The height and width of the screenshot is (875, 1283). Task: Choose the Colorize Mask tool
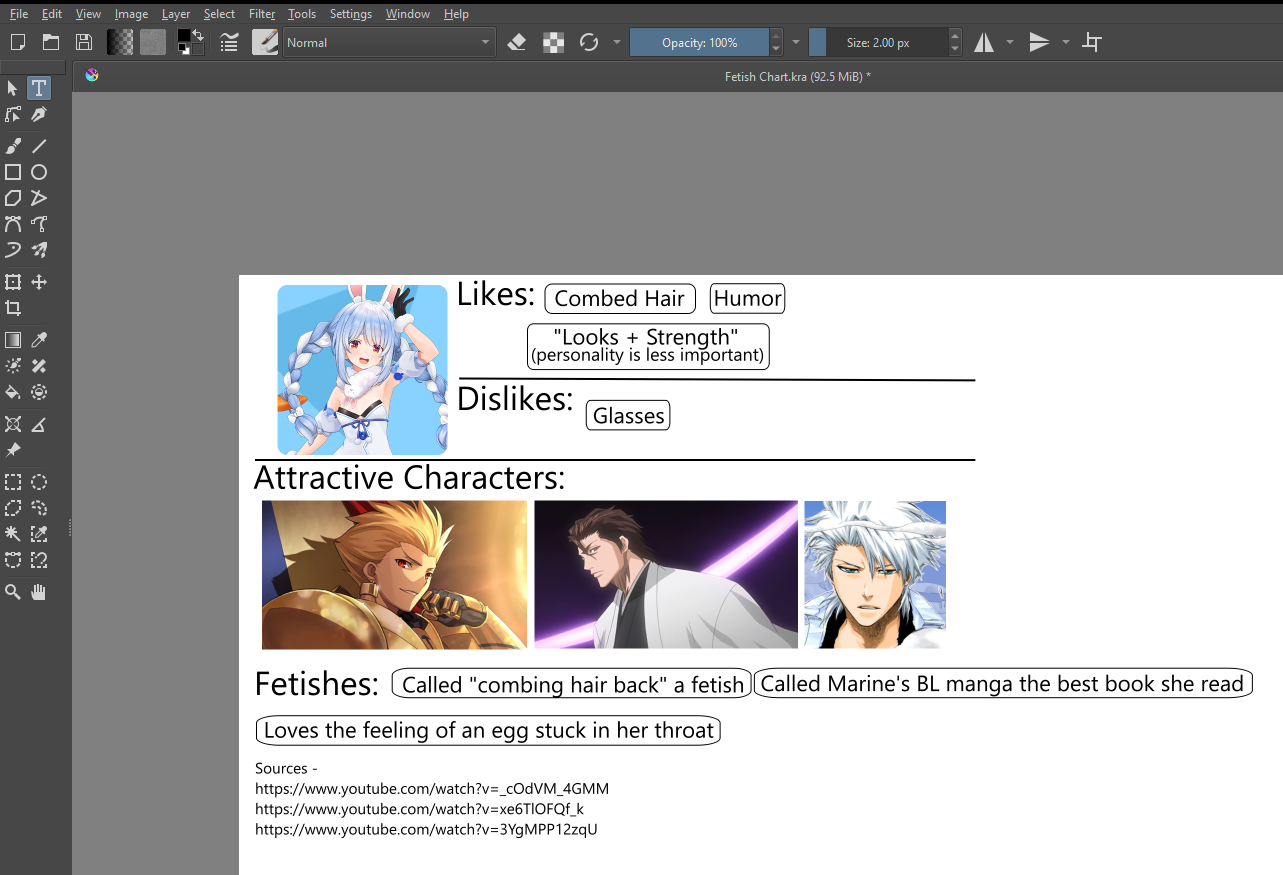[x=13, y=366]
